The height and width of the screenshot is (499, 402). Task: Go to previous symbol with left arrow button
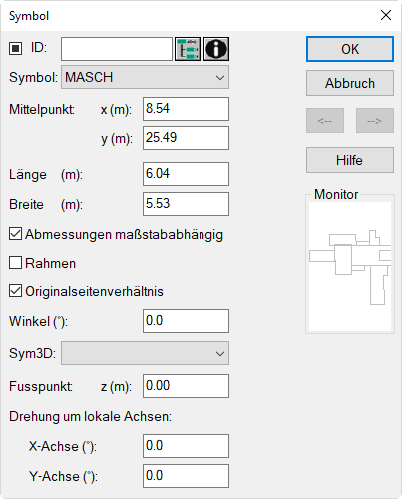[325, 121]
